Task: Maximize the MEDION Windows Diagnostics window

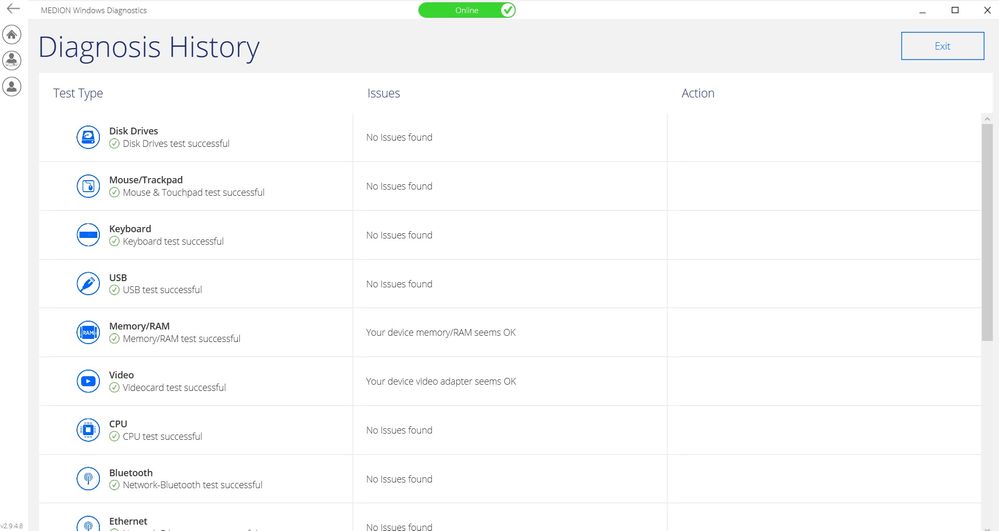Action: pos(955,10)
